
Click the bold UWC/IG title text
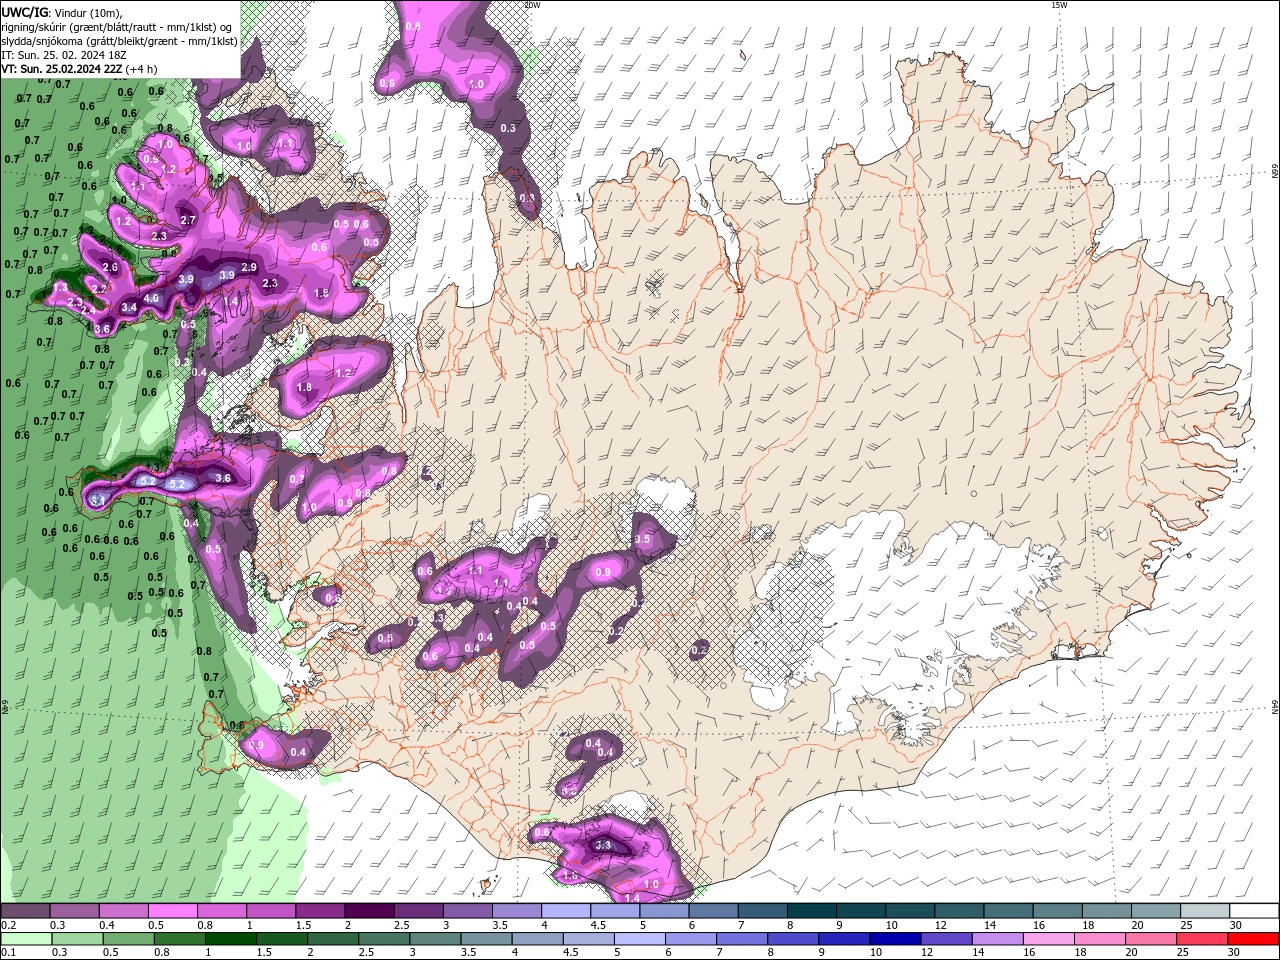click(25, 11)
